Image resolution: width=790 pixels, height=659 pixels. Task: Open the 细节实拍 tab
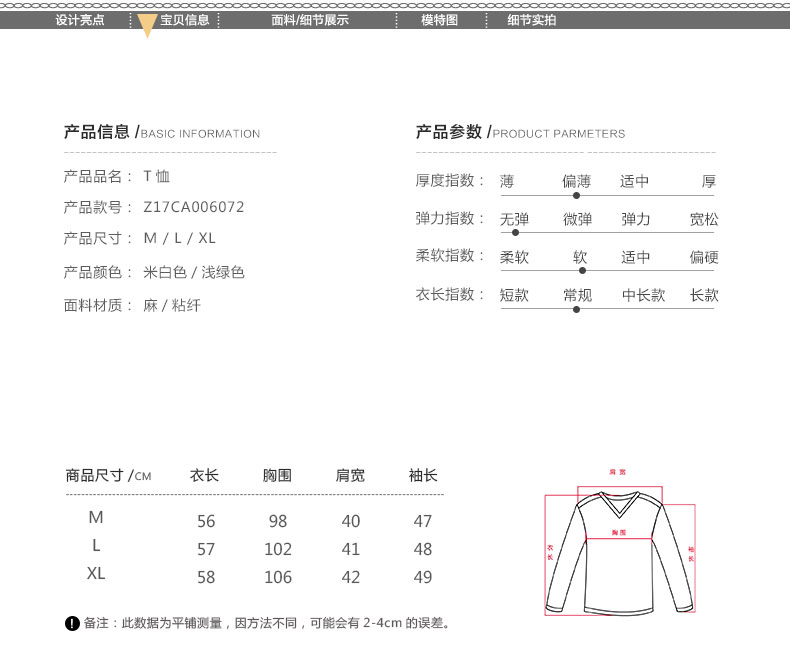(x=531, y=20)
